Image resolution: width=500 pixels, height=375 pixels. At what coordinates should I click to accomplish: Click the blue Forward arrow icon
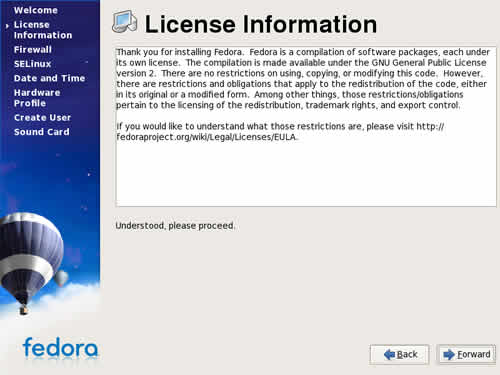[x=449, y=354]
